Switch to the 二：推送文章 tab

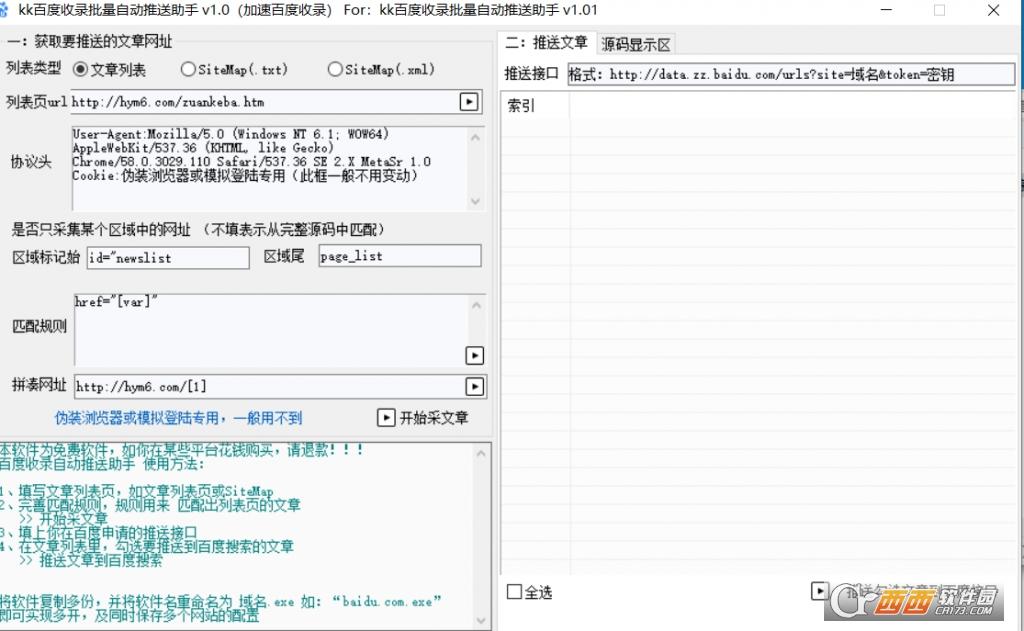tap(547, 43)
